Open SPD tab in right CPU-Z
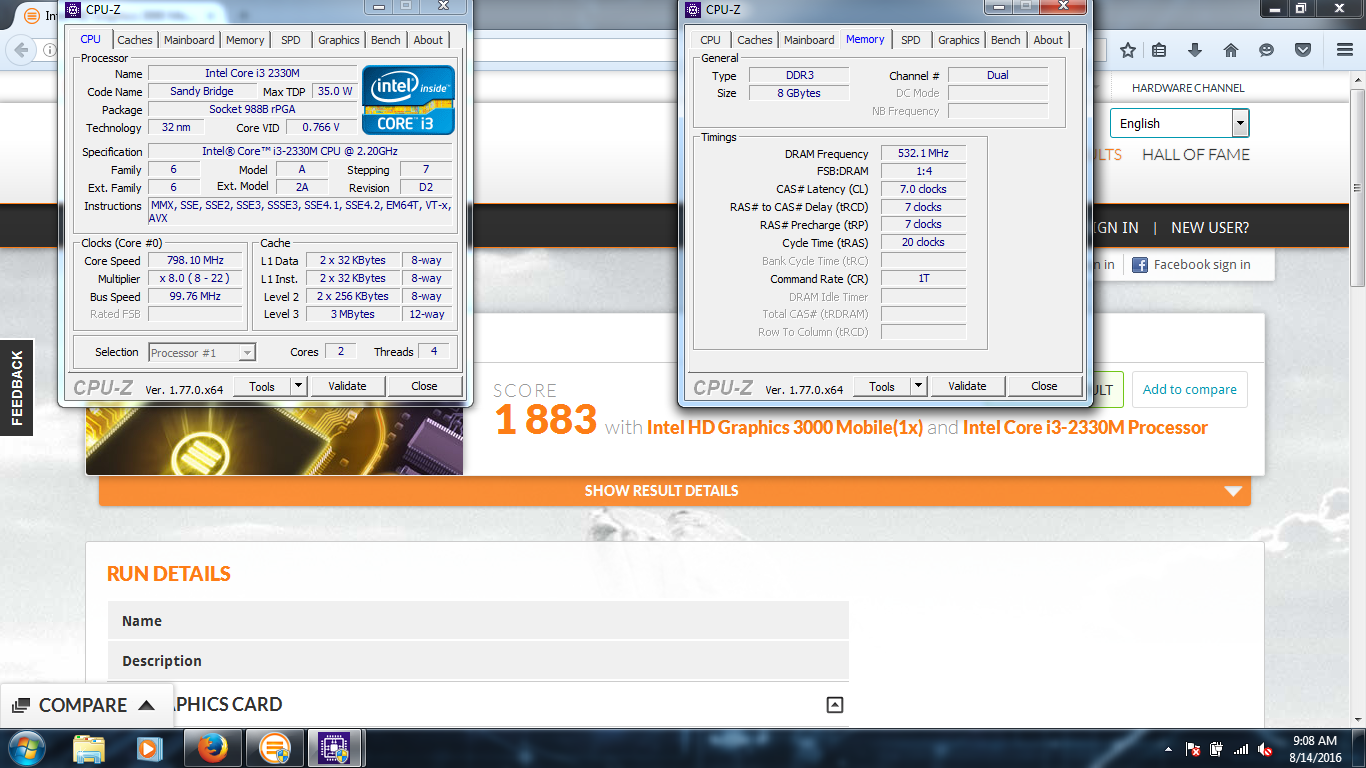 [x=910, y=40]
